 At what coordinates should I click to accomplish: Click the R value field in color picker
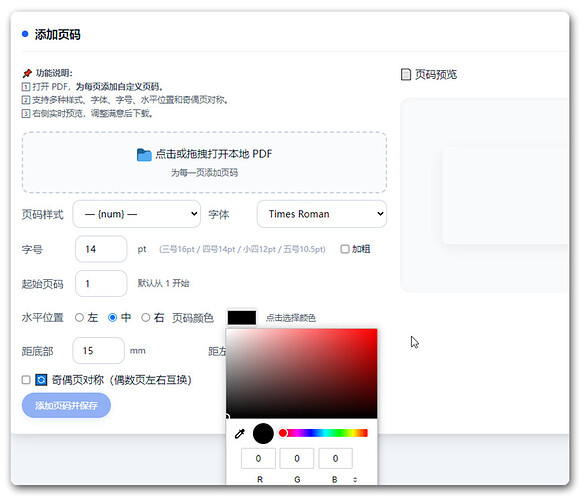258,458
